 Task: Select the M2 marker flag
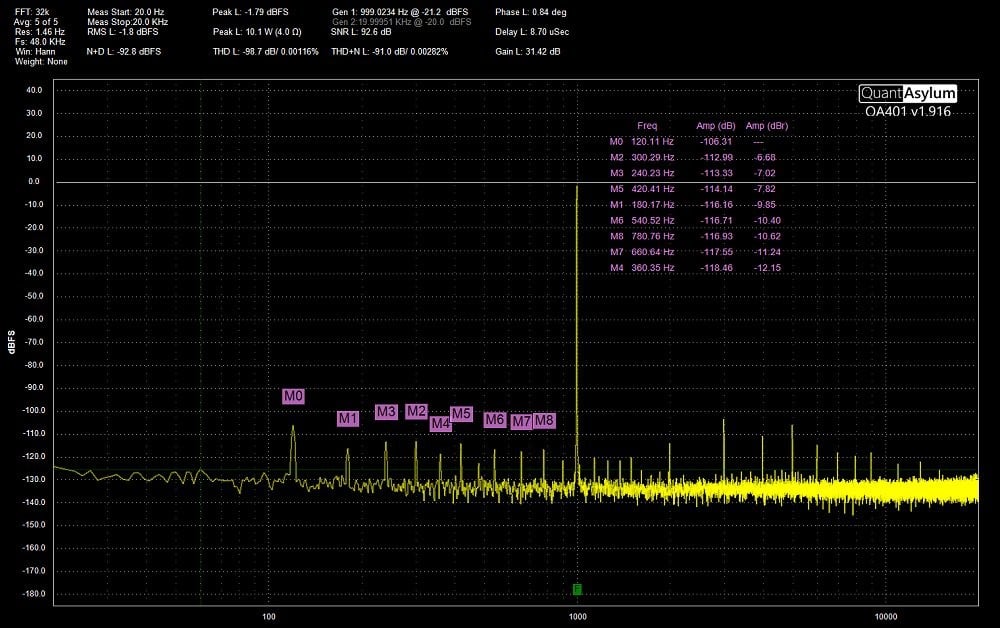[x=417, y=411]
